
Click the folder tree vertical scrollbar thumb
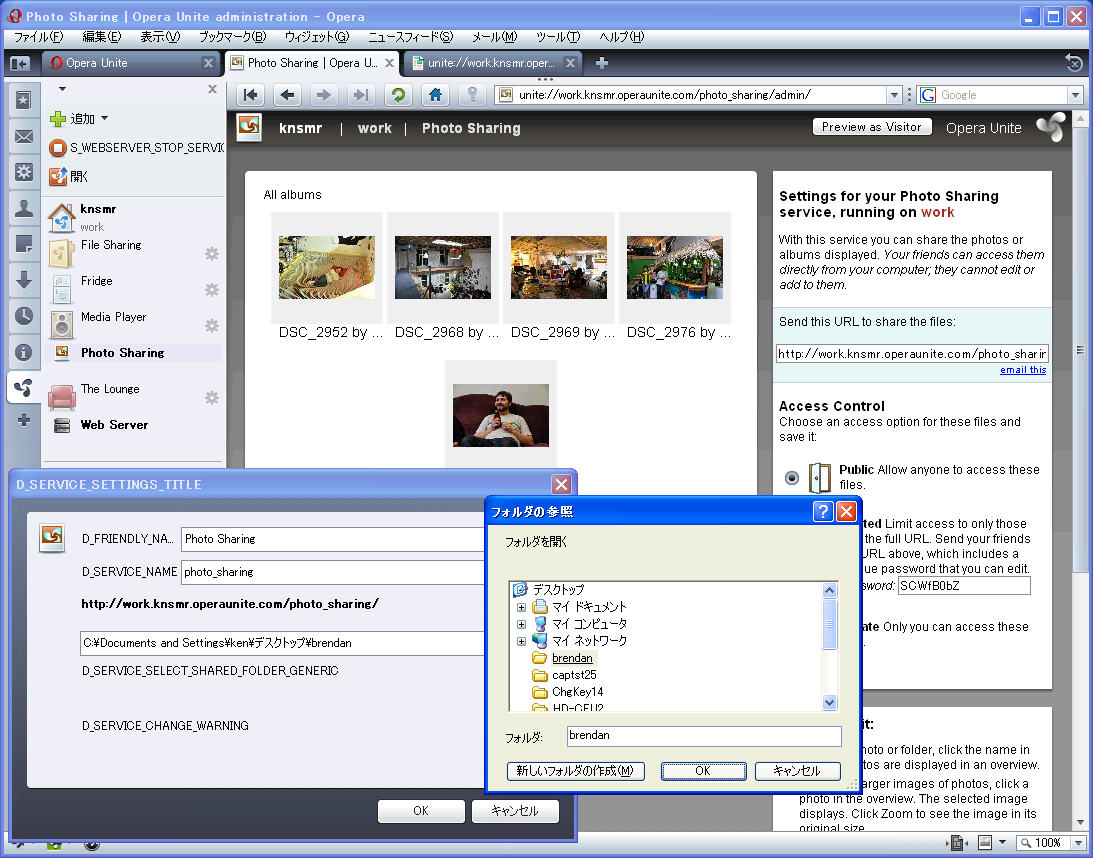[829, 624]
